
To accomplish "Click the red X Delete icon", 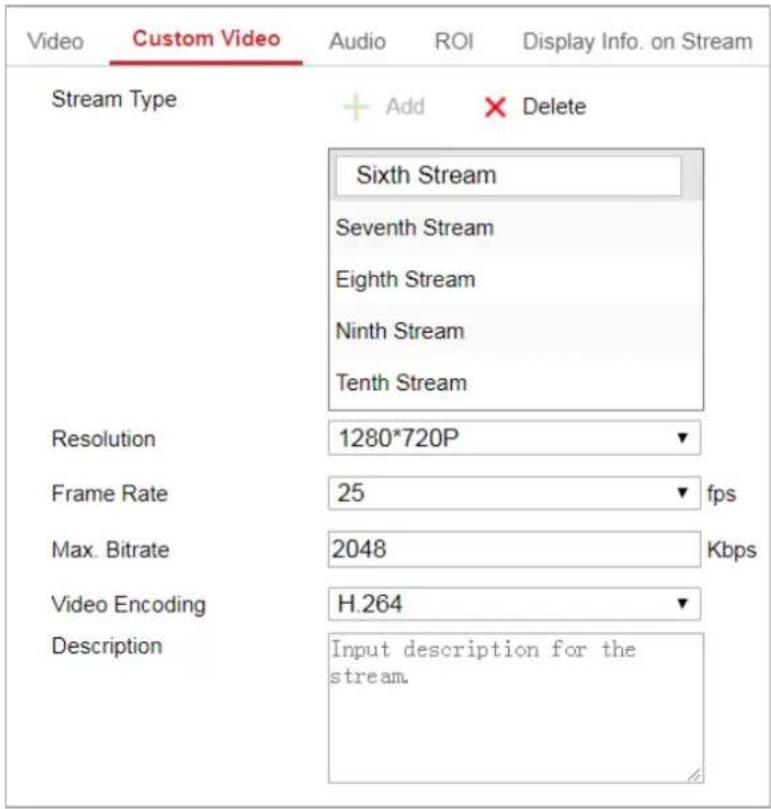I will [495, 107].
